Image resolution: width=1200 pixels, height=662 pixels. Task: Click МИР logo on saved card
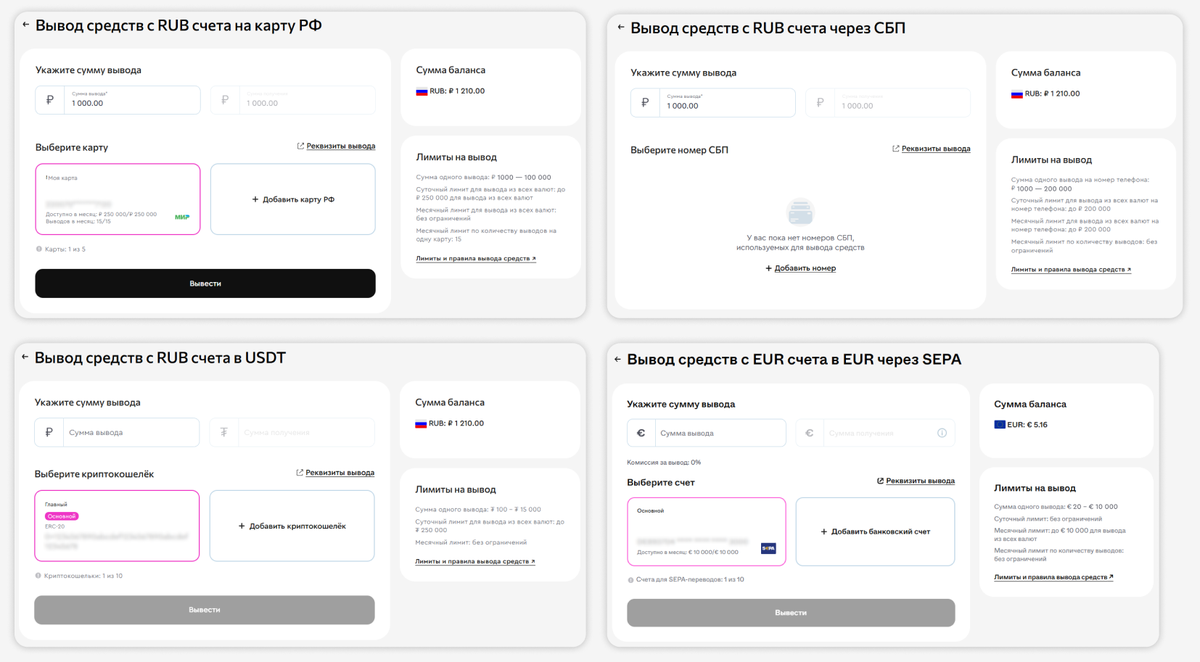pyautogui.click(x=182, y=217)
